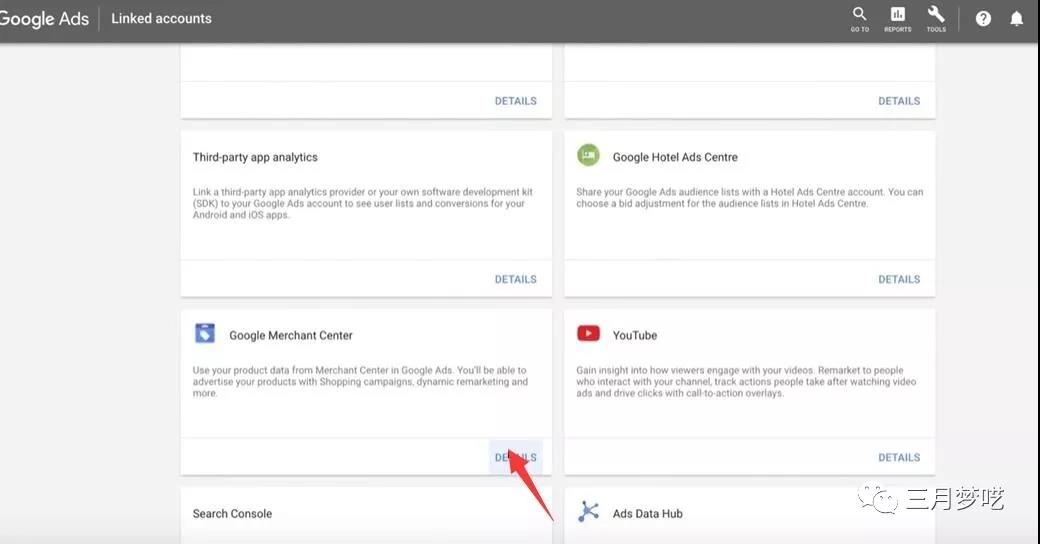1040x544 pixels.
Task: Open Details for Third-party app analytics
Action: (x=515, y=279)
